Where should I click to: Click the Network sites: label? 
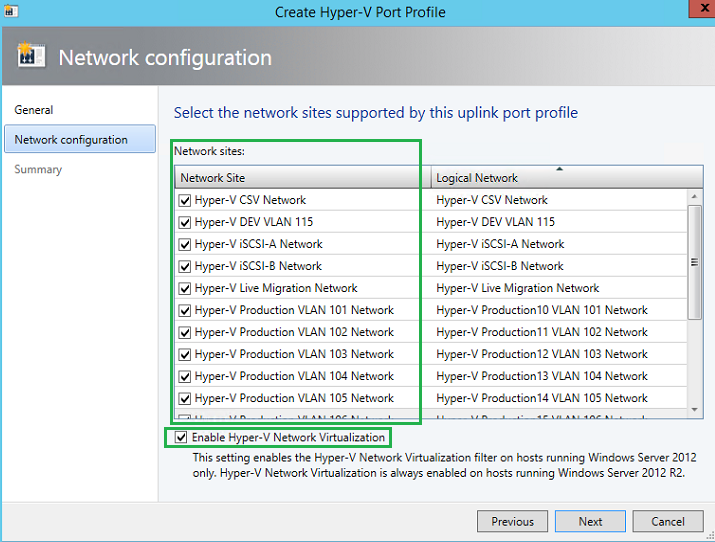tap(209, 151)
